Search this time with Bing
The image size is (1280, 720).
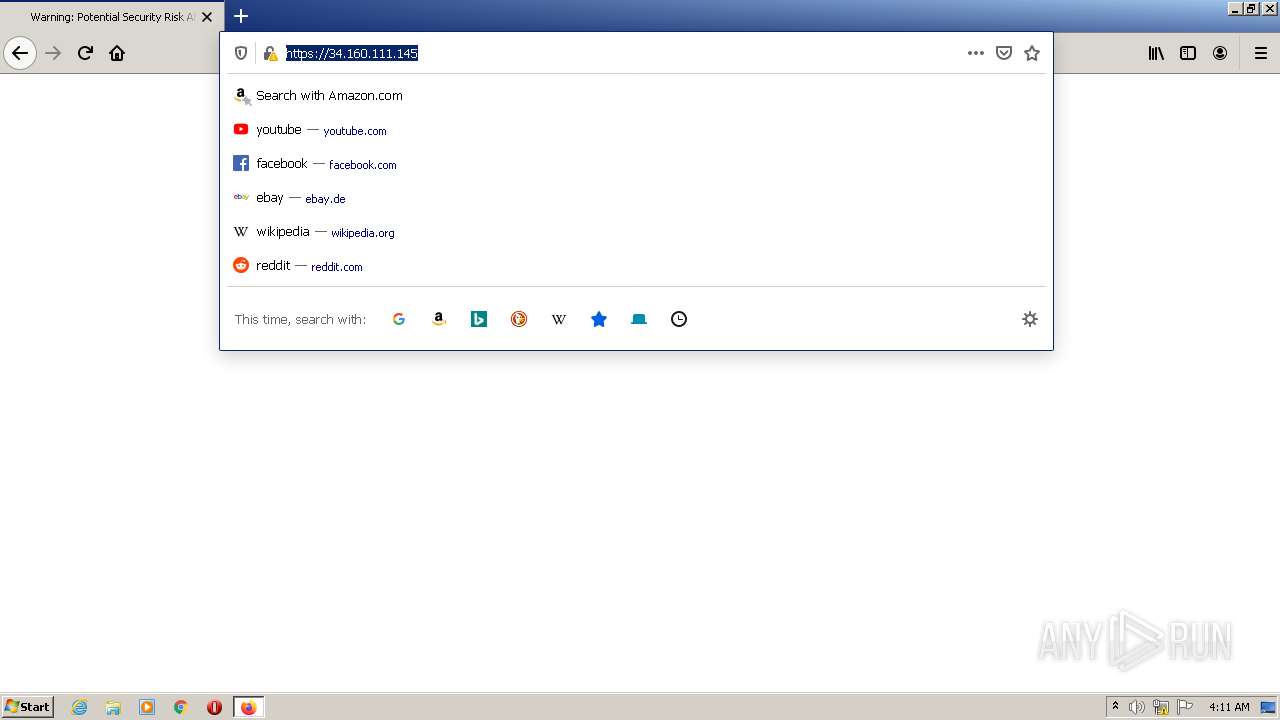pyautogui.click(x=479, y=319)
